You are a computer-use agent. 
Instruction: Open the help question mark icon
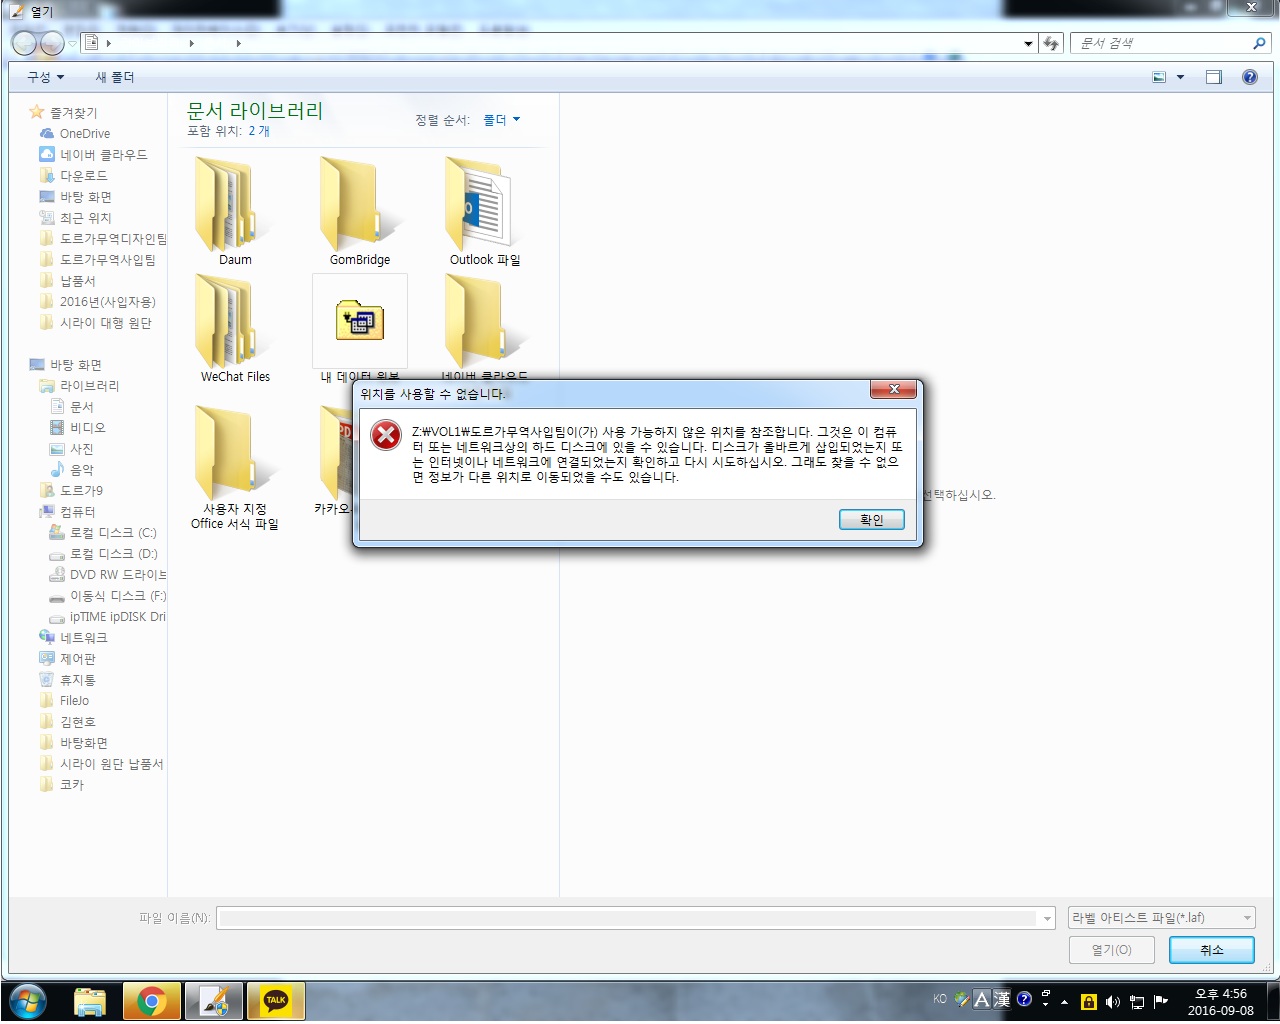point(1250,77)
